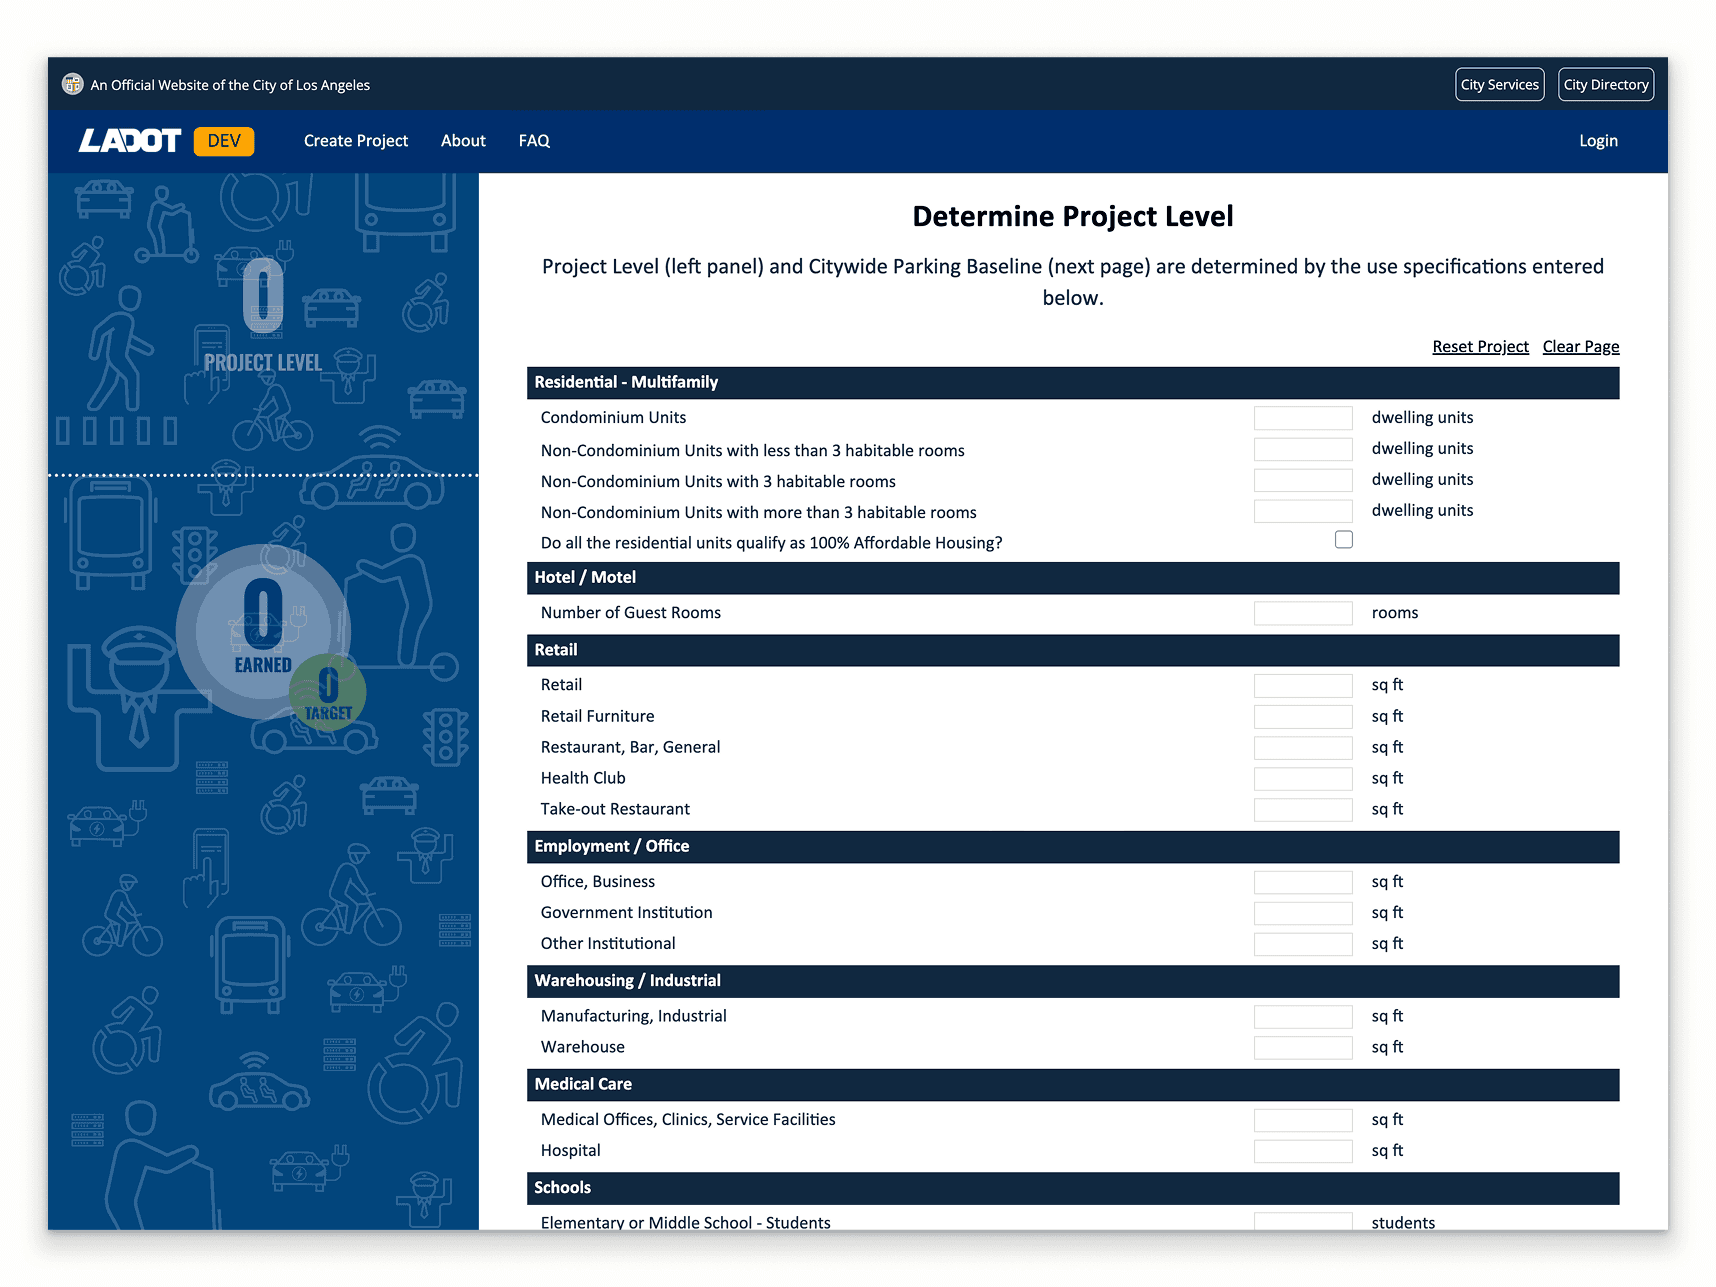Click the Warehousing / Industrial section header
Viewport: 1716px width, 1287px height.
tap(1073, 981)
